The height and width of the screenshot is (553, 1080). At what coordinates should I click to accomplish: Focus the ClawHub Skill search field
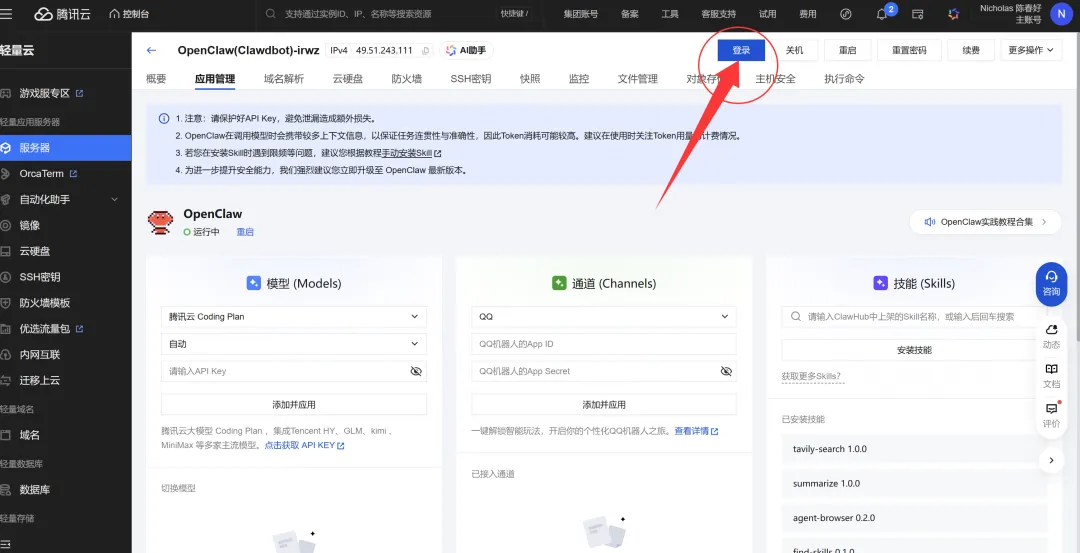click(914, 317)
